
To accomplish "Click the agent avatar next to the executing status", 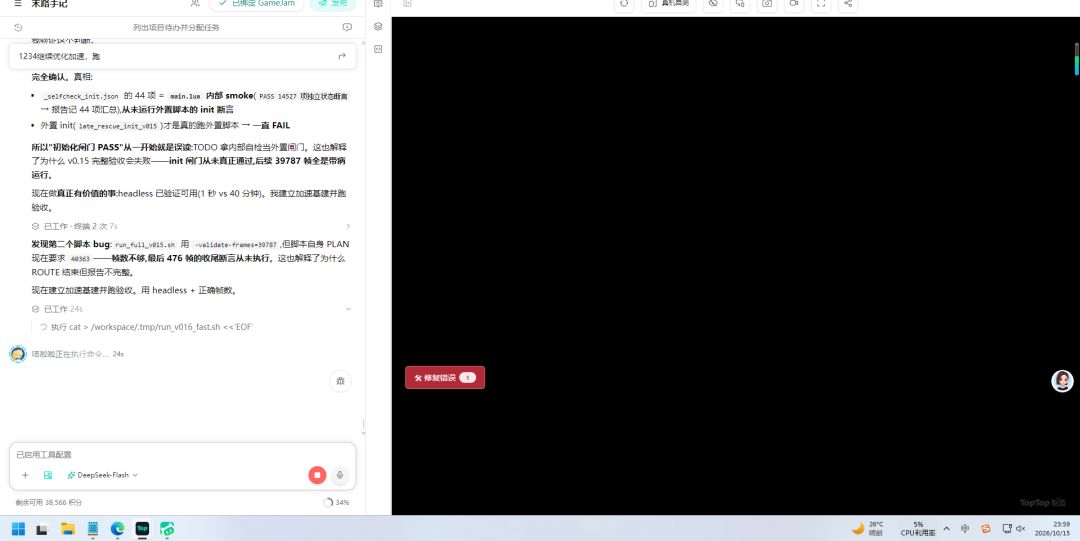I will click(x=18, y=354).
